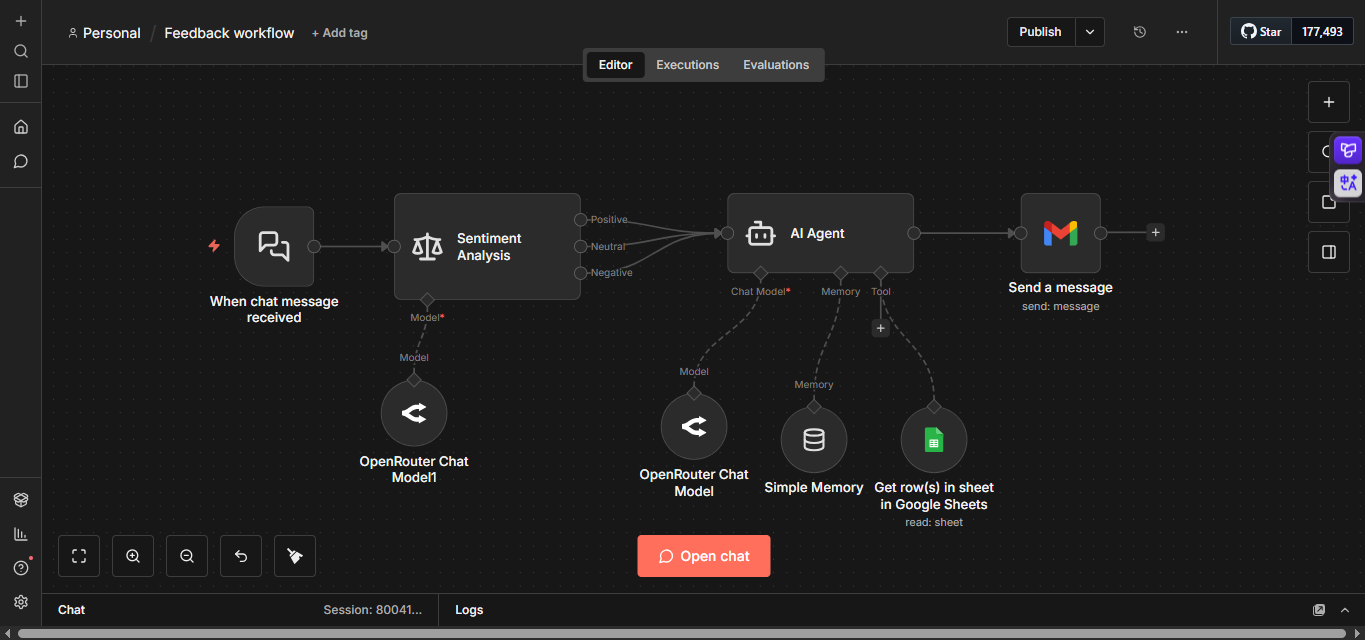The height and width of the screenshot is (640, 1365).
Task: Select the Sentiment Analysis scales node
Action: (487, 246)
